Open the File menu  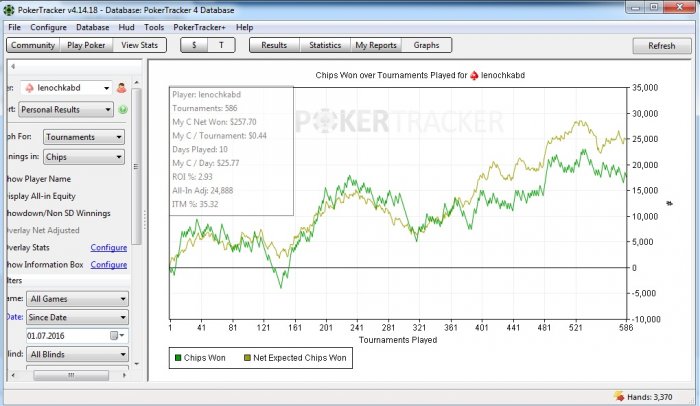(x=14, y=27)
